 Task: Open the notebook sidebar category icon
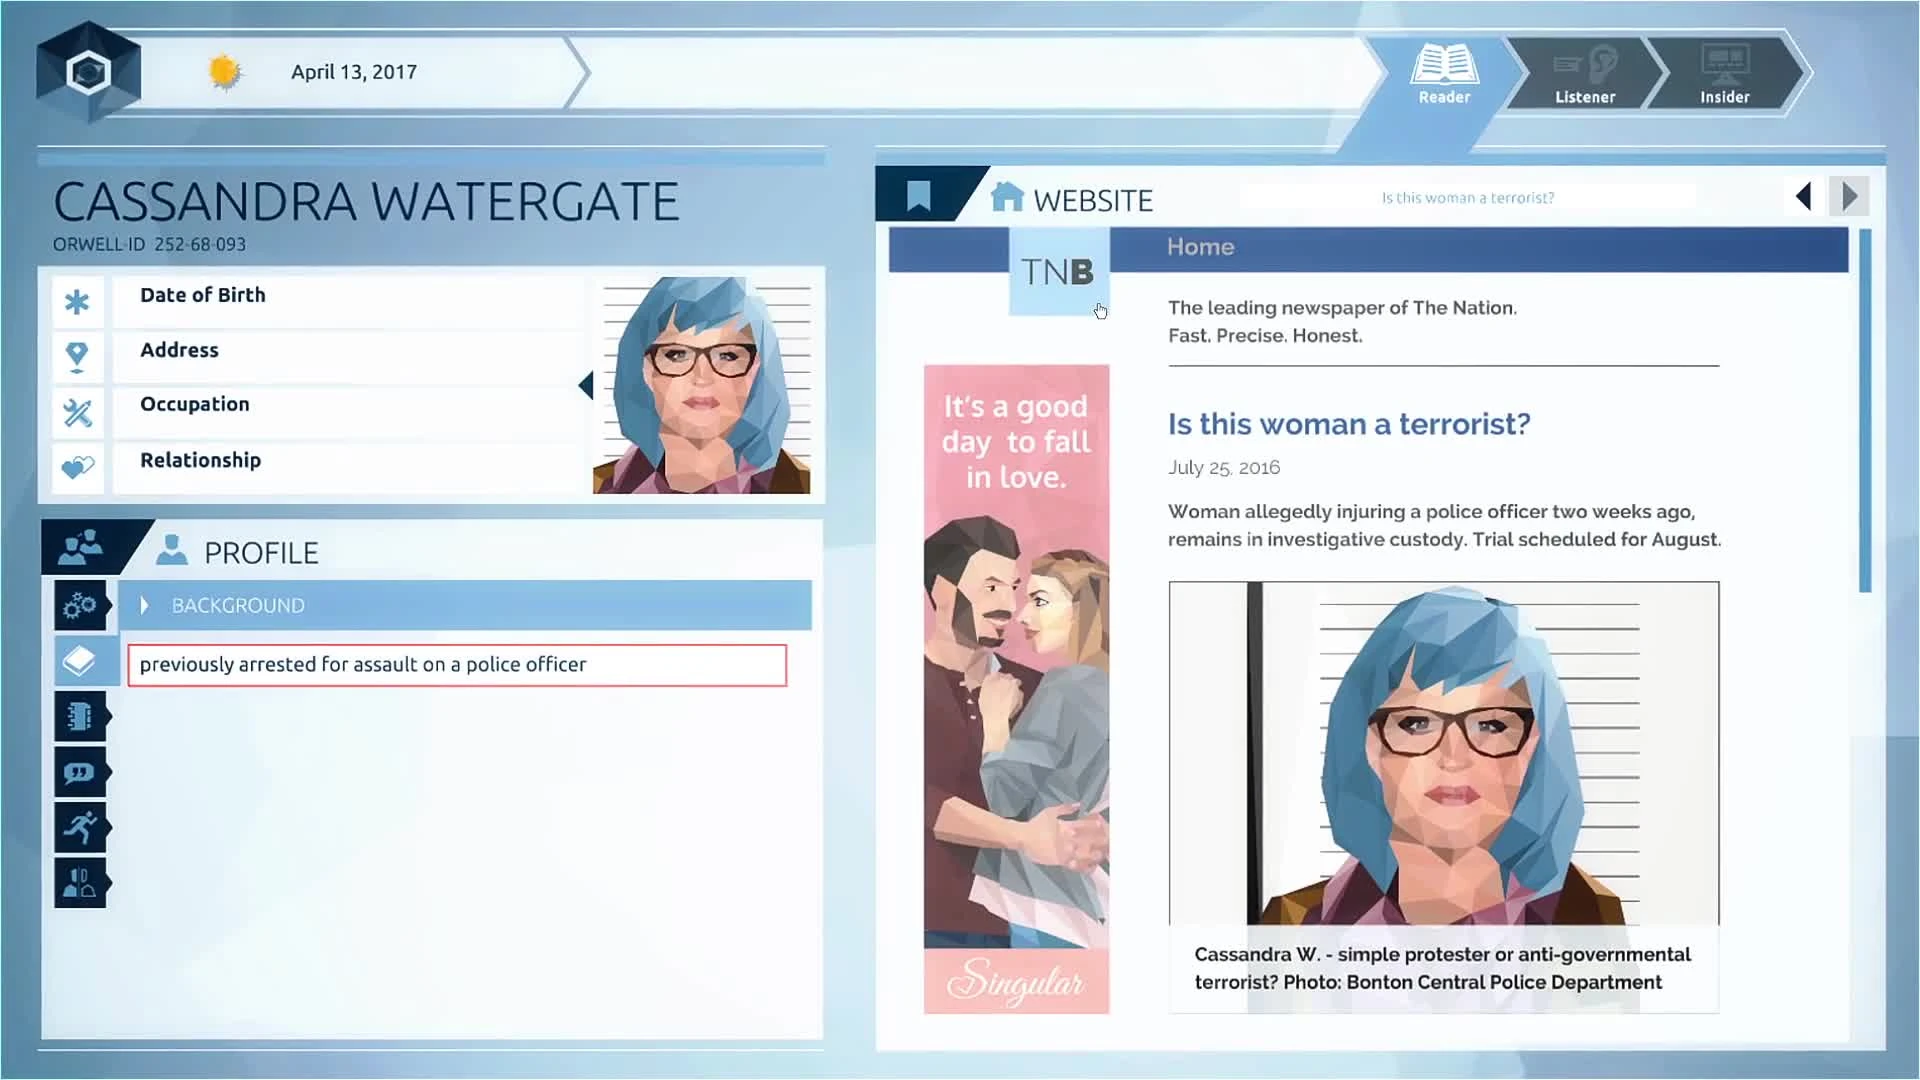80,716
